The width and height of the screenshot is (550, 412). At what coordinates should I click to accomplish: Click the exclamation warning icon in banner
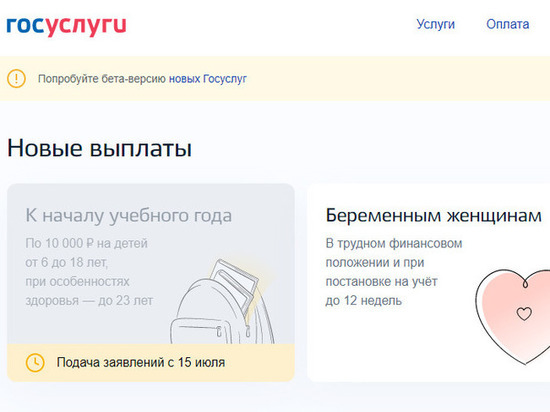tap(16, 79)
